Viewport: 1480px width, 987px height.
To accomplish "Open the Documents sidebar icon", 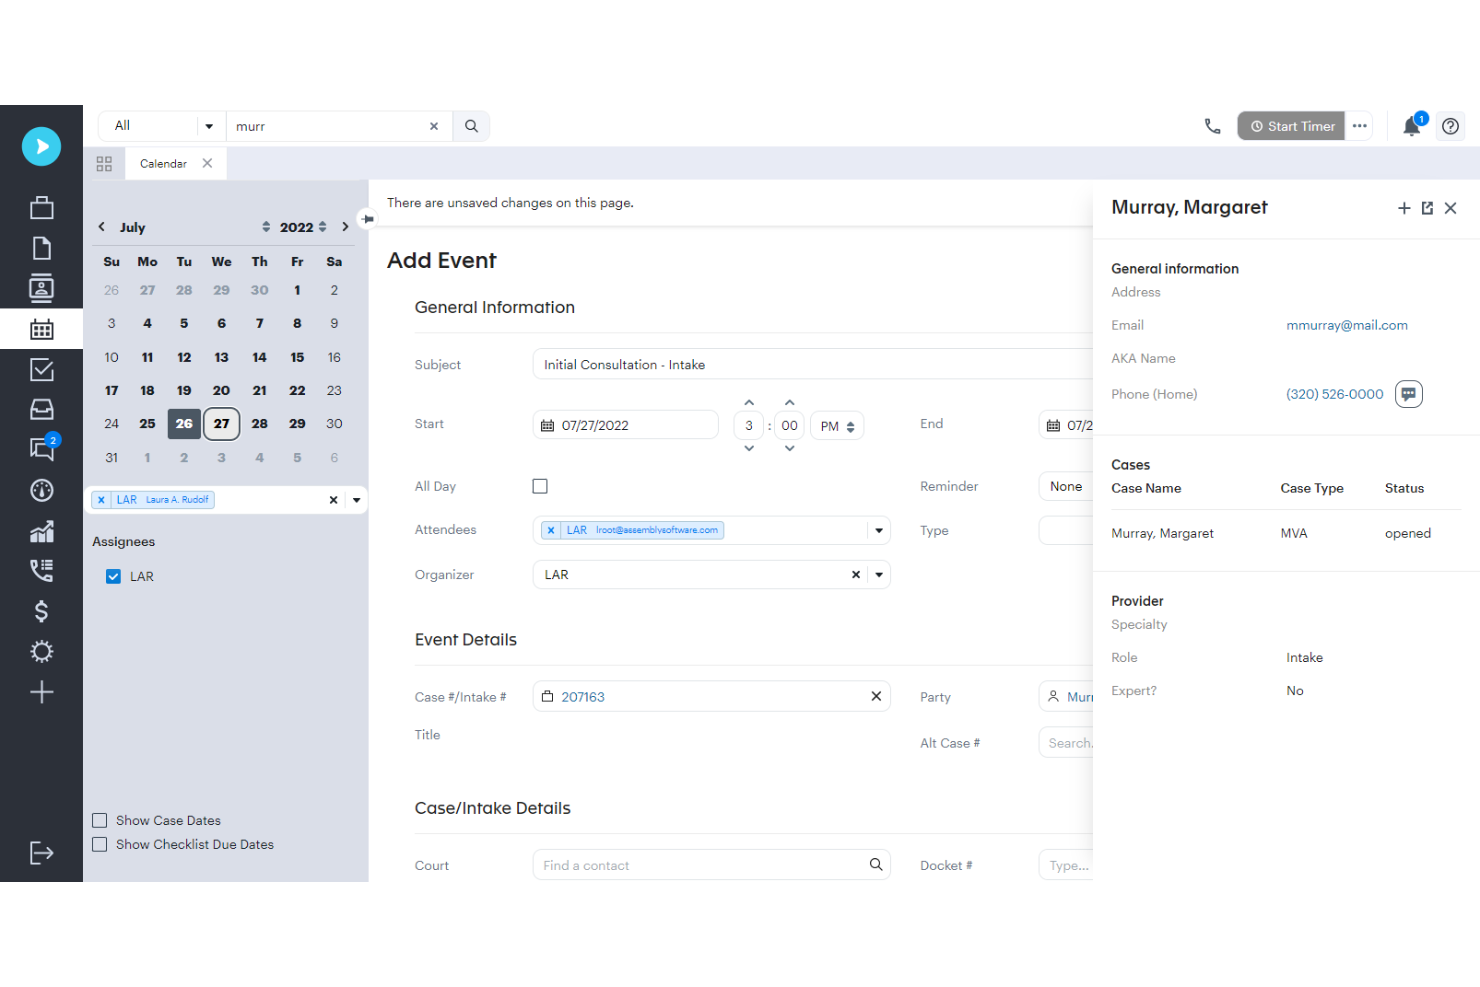I will [41, 248].
